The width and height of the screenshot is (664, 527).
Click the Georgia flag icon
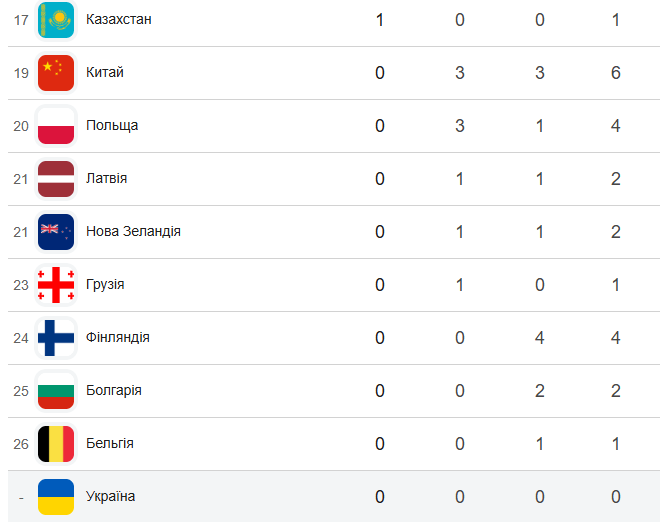(56, 284)
